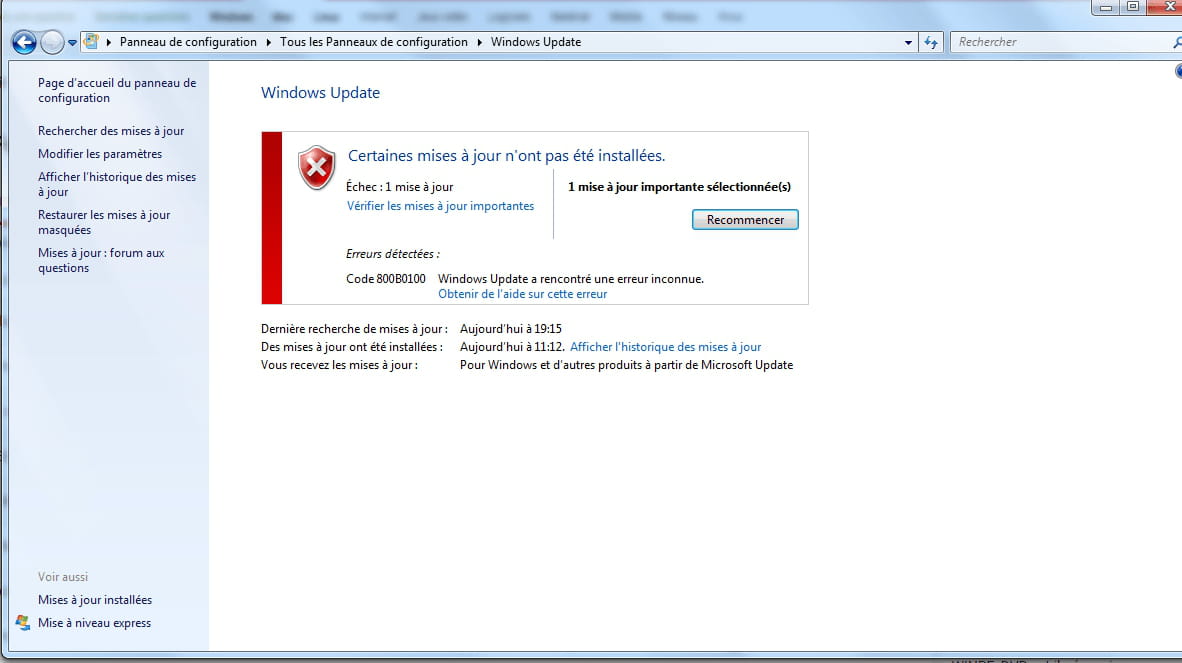Minimize the Windows Update window

click(x=1106, y=8)
